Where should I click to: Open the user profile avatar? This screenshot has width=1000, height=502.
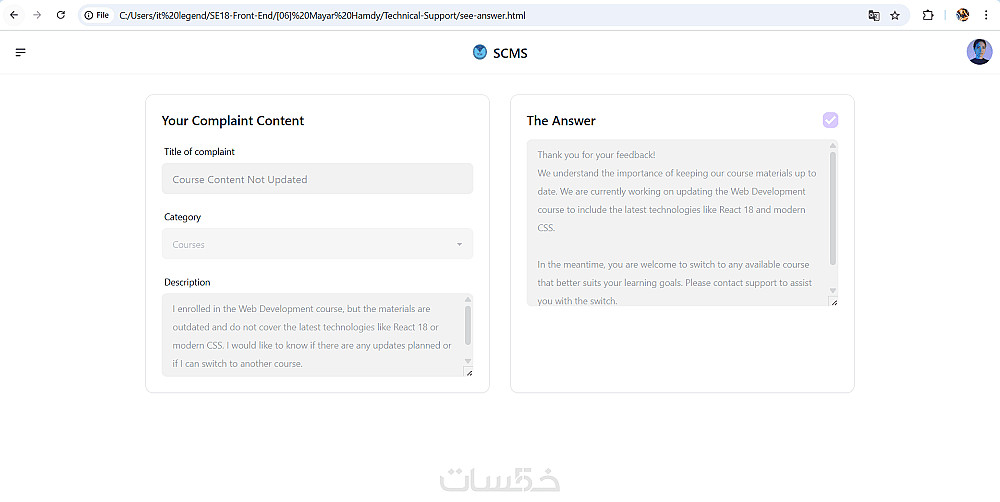979,52
